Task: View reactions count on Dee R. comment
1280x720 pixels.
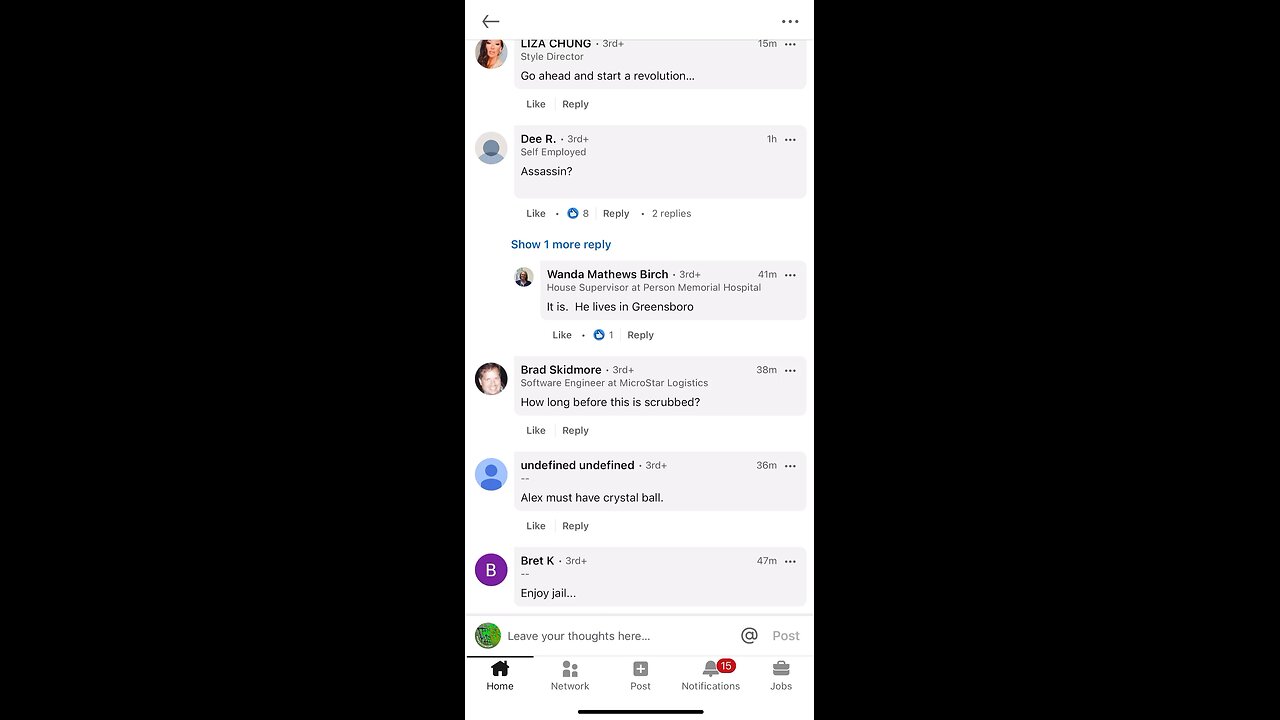Action: (x=578, y=213)
